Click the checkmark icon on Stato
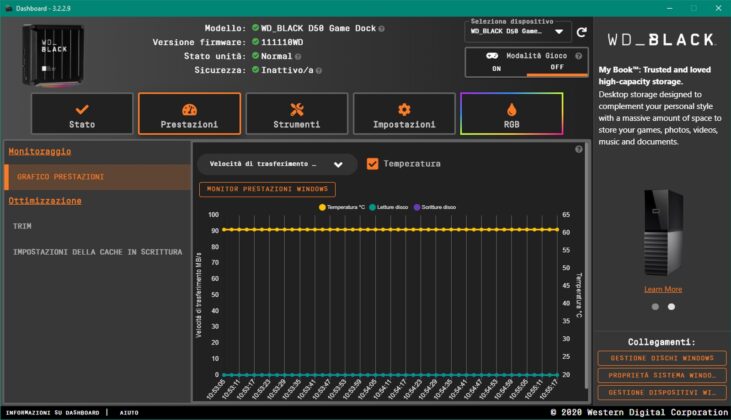The image size is (731, 420). click(x=82, y=110)
